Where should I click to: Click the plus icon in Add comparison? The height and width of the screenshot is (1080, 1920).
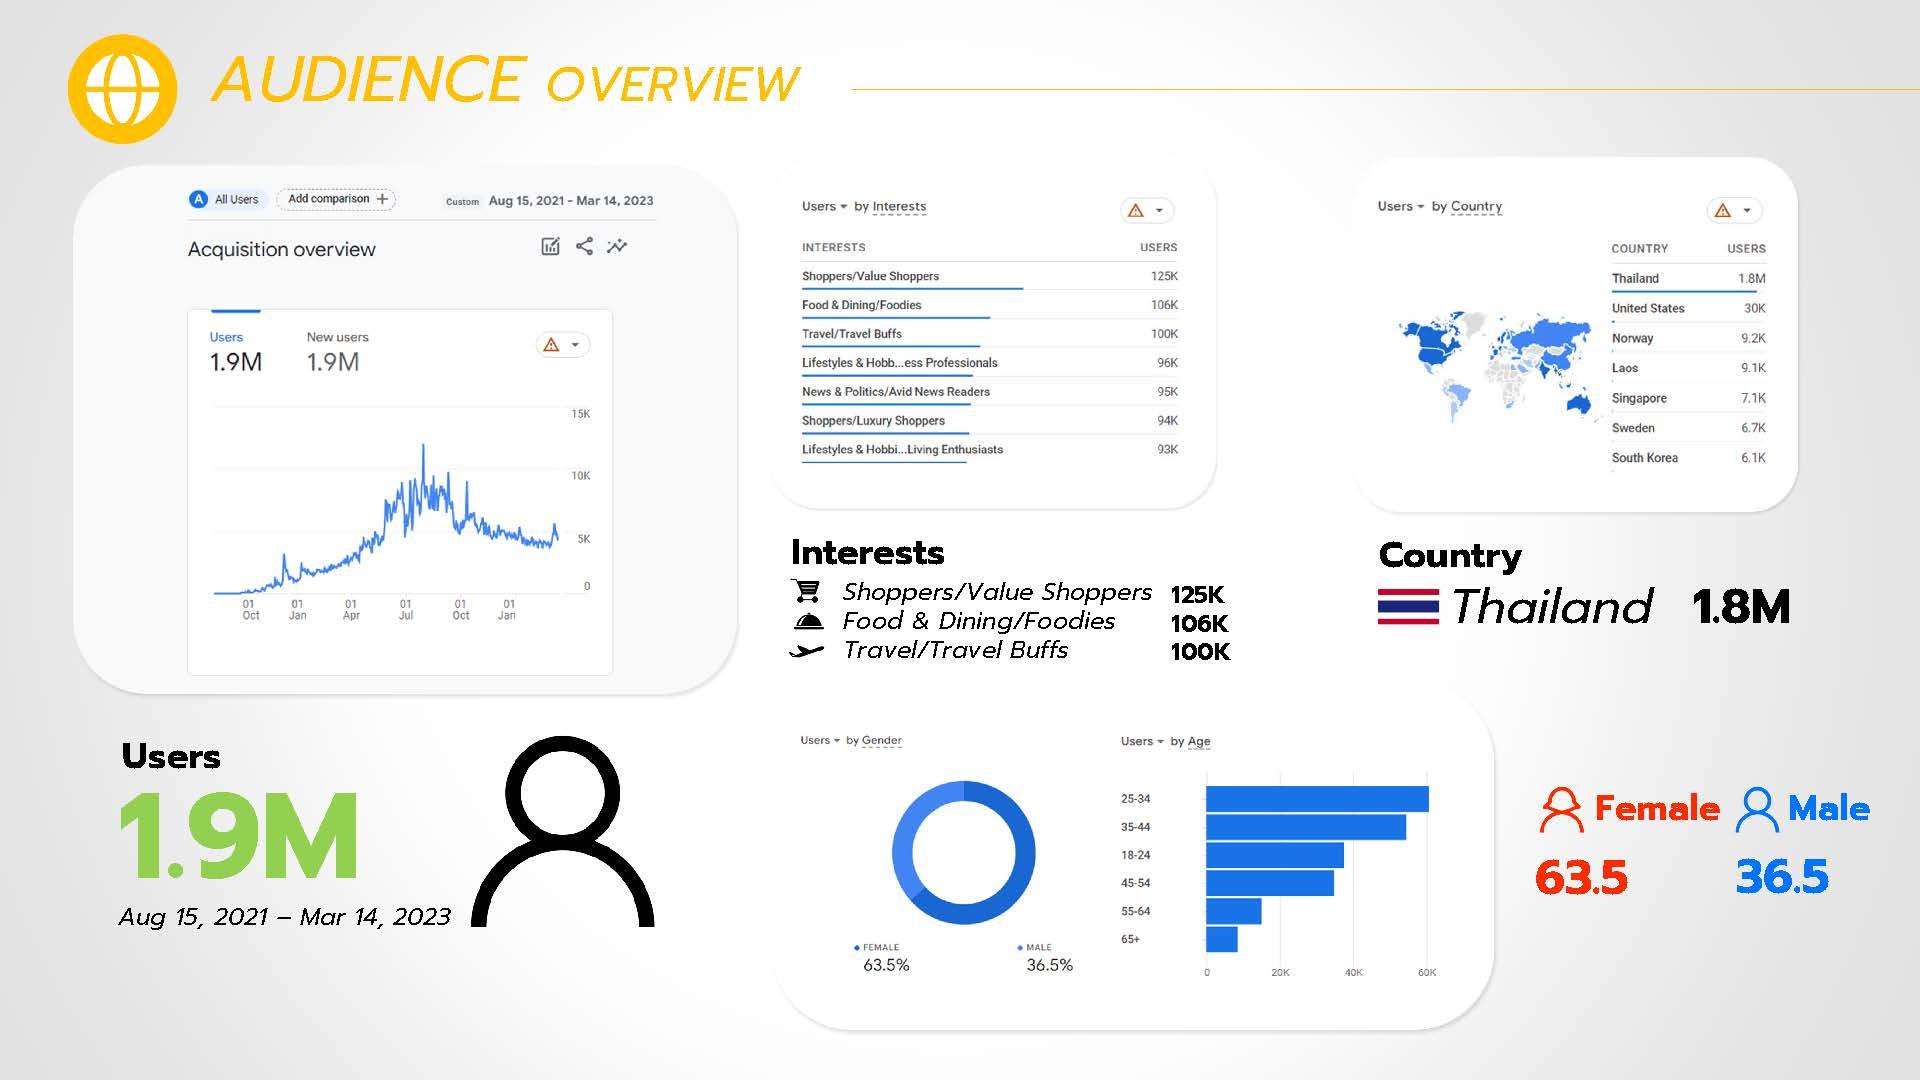click(x=382, y=199)
